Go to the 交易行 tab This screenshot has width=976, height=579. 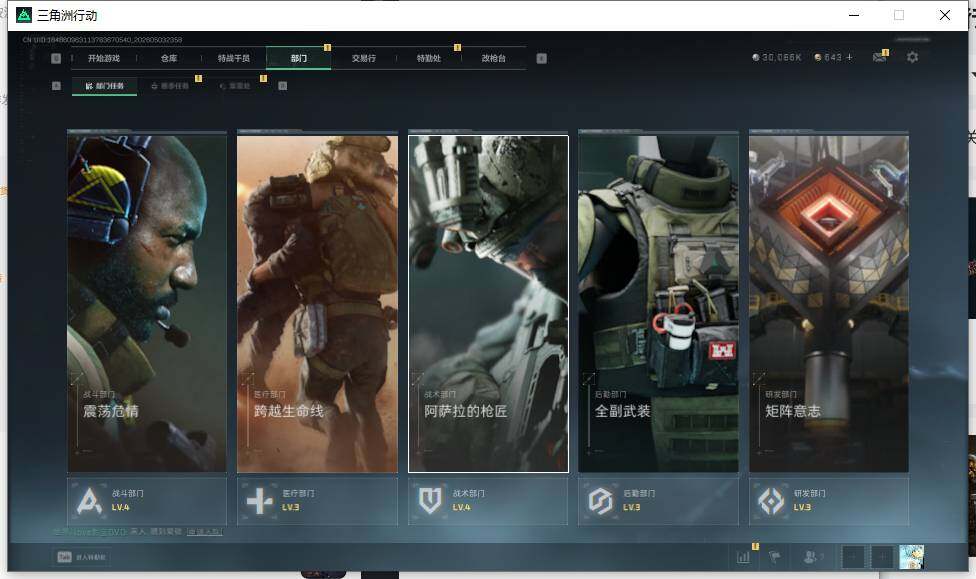tap(364, 59)
